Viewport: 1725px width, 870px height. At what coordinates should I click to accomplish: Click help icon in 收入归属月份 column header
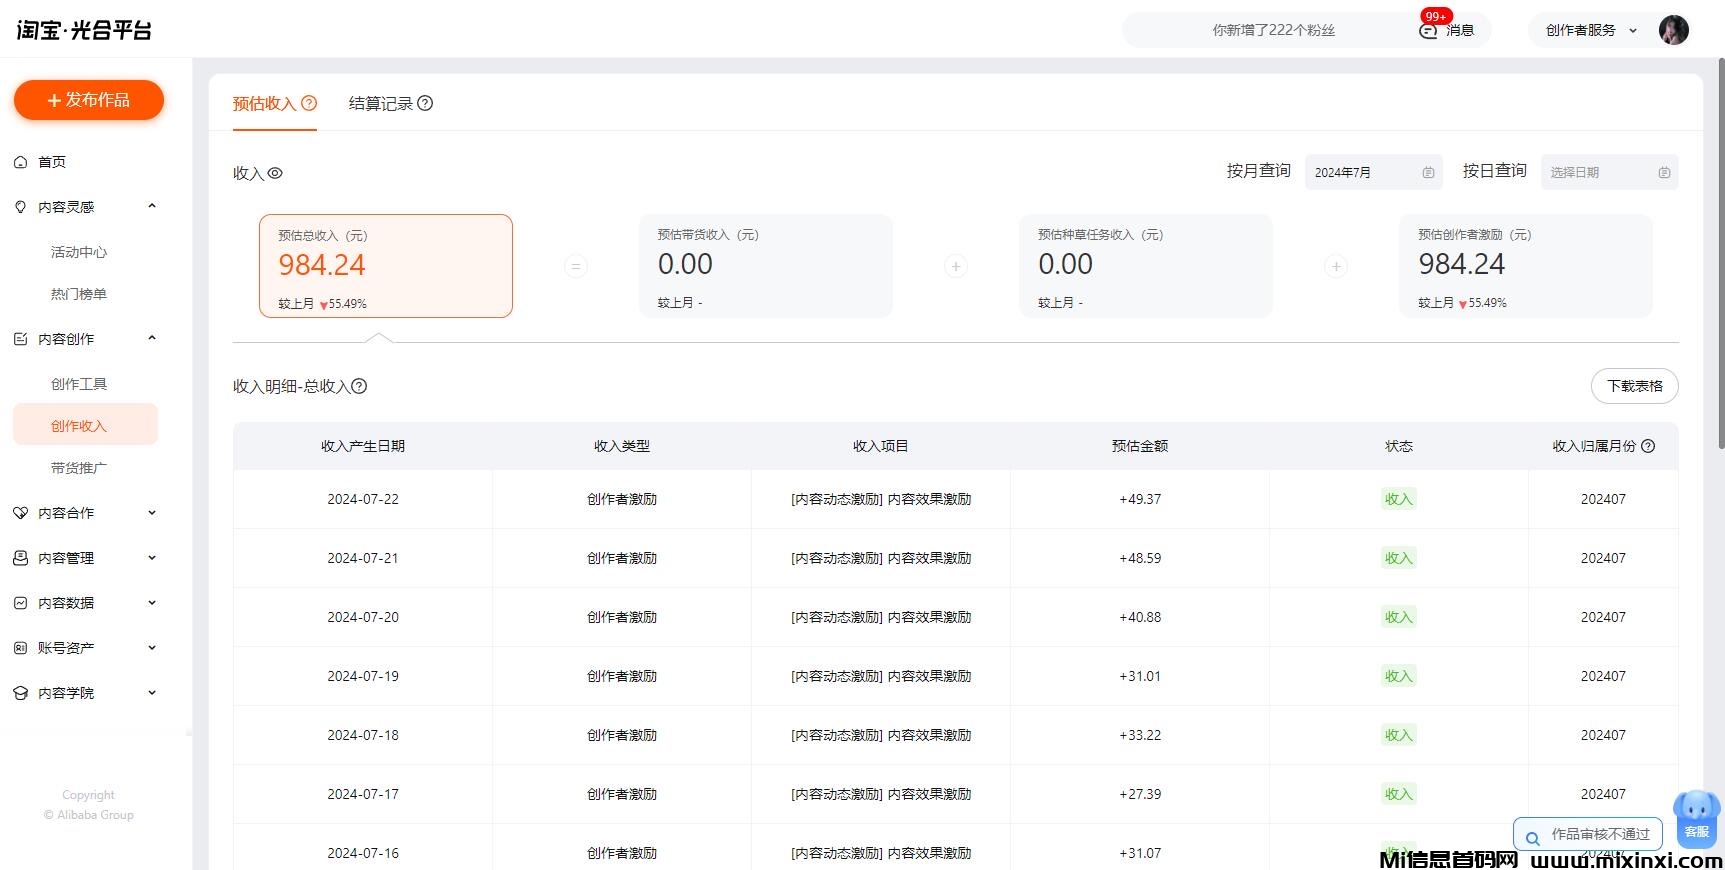(x=1648, y=446)
